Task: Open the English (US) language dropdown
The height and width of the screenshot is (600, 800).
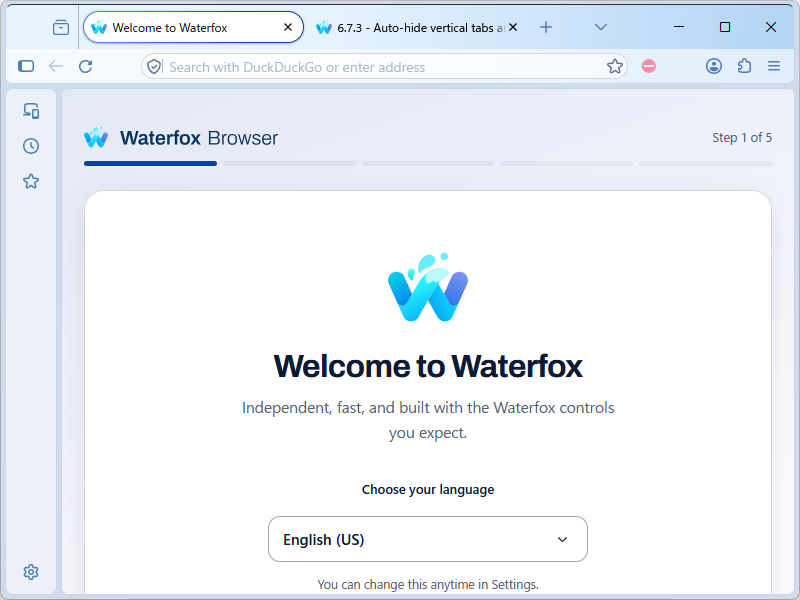Action: pos(428,539)
